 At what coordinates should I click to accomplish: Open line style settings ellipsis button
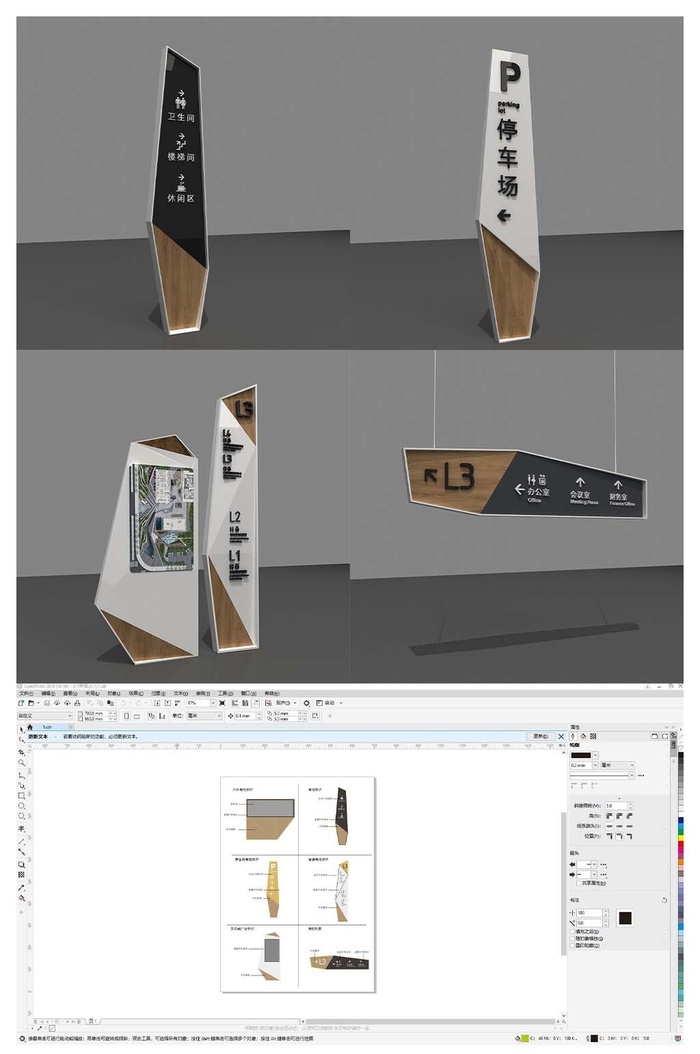pos(641,776)
